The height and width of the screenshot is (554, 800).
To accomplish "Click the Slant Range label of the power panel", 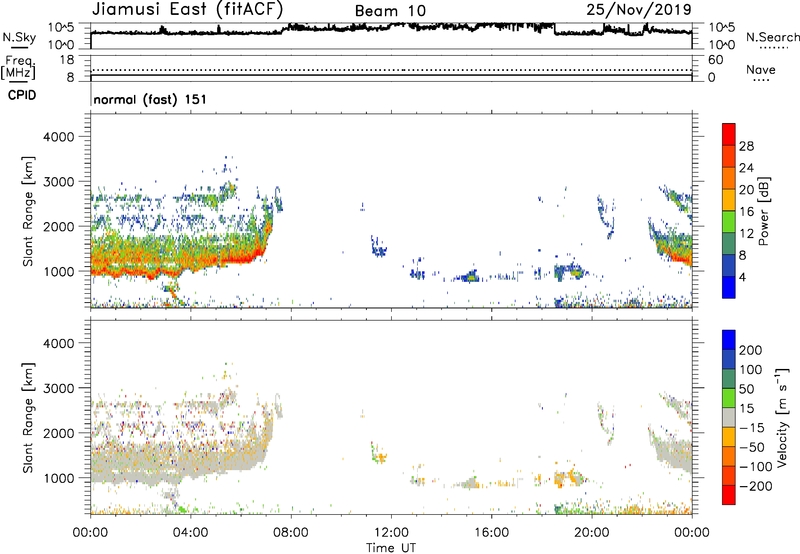I will (28, 211).
